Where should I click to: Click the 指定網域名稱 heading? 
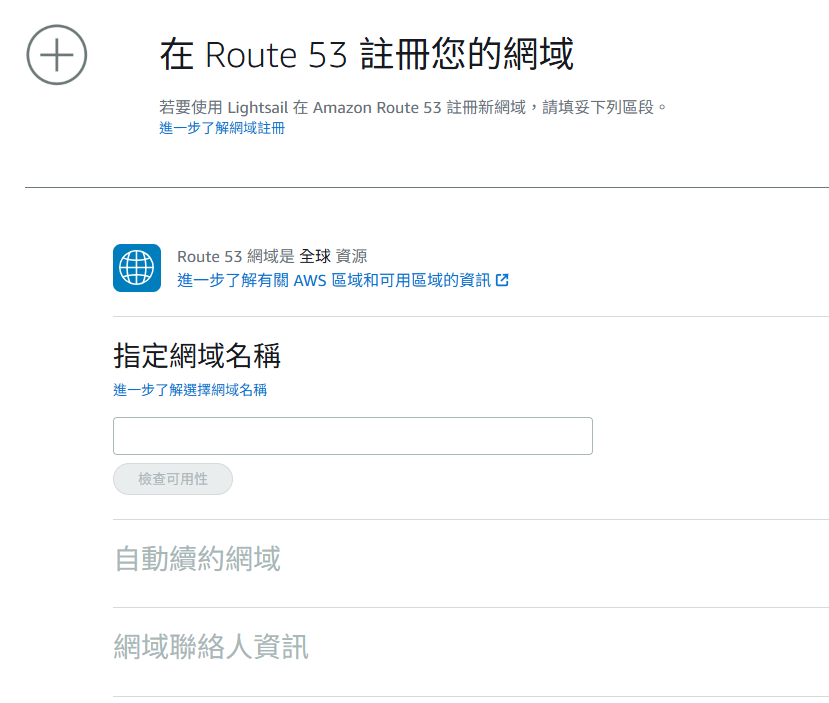[197, 355]
